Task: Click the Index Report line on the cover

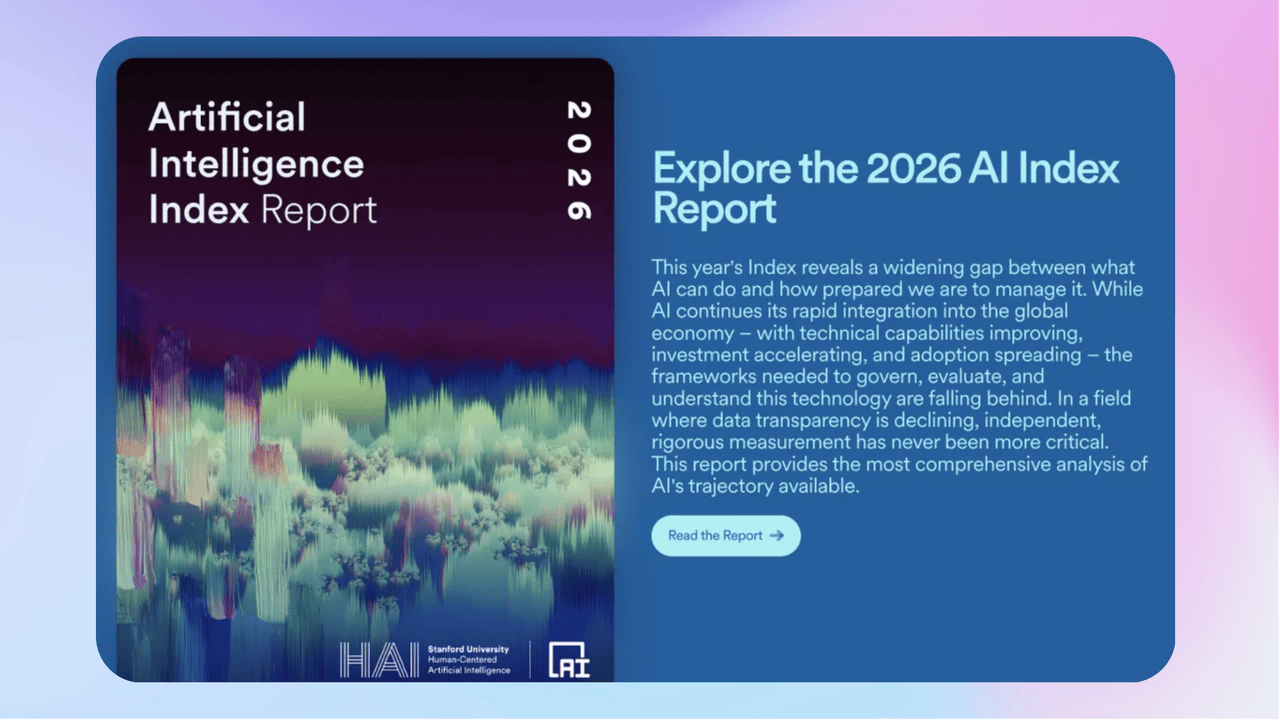Action: pyautogui.click(x=262, y=210)
